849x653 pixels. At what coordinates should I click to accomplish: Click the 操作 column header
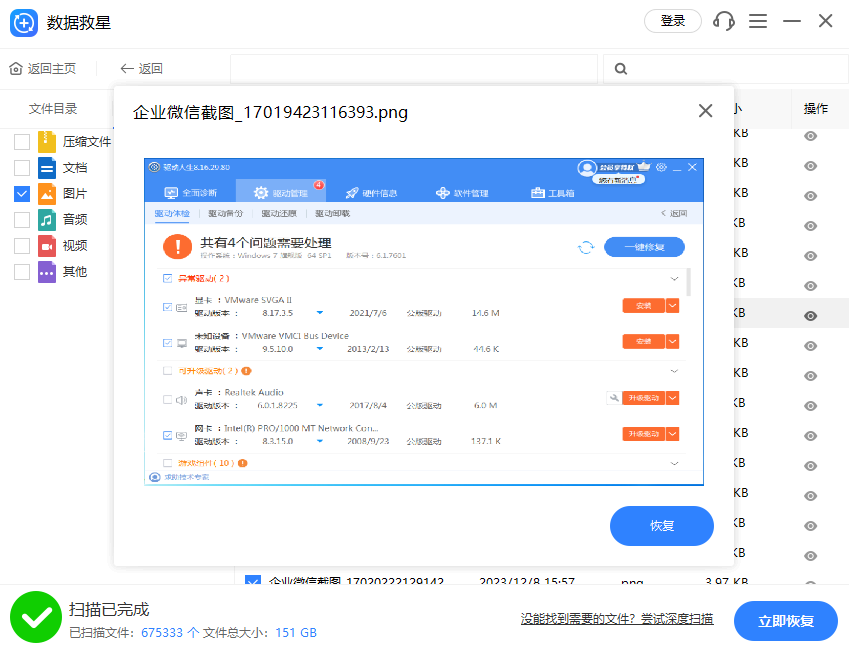[815, 109]
